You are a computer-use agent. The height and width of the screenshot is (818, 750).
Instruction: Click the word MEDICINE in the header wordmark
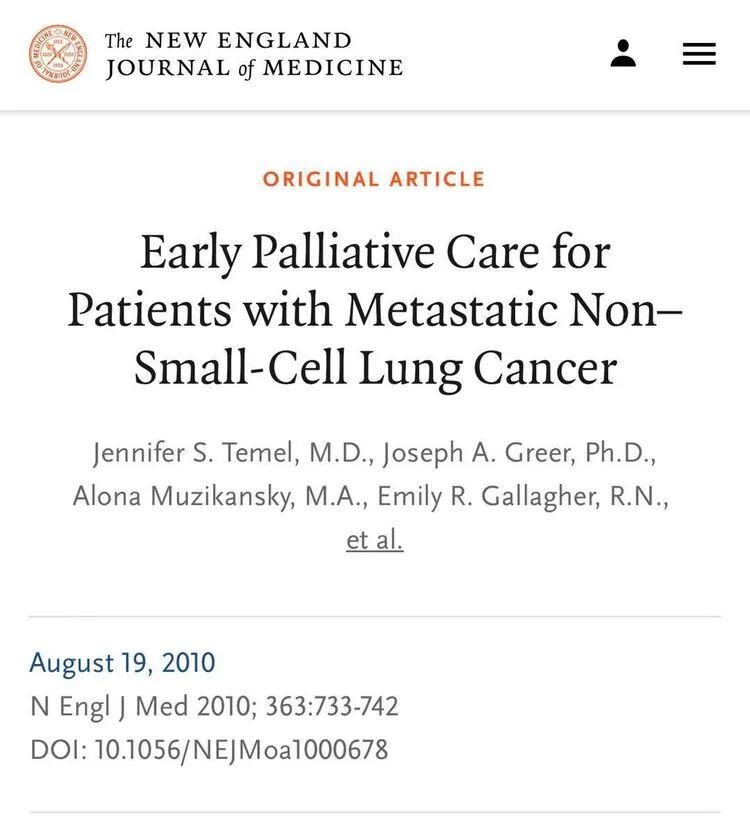pos(333,68)
